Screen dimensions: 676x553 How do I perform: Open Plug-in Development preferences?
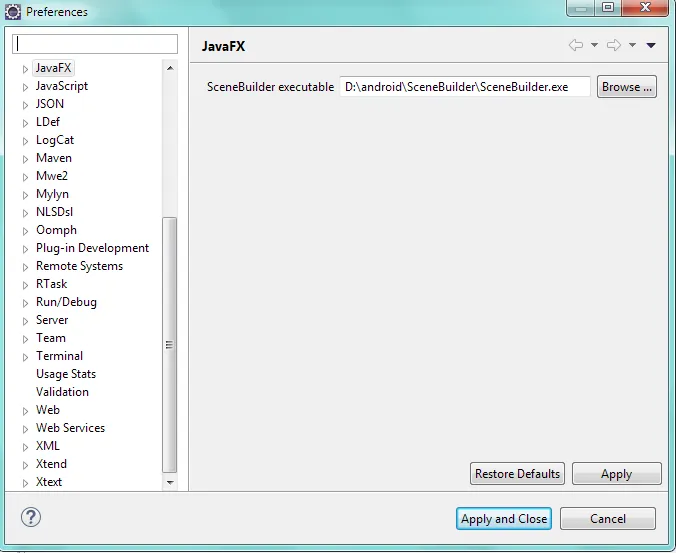point(92,248)
